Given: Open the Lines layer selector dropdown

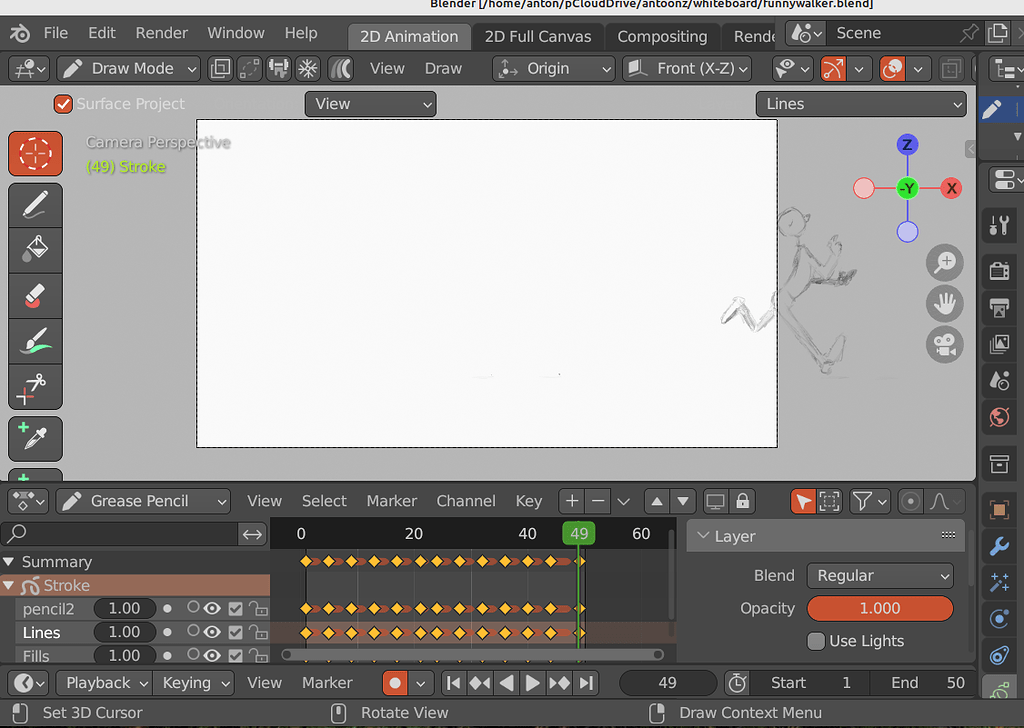Looking at the screenshot, I should point(861,104).
